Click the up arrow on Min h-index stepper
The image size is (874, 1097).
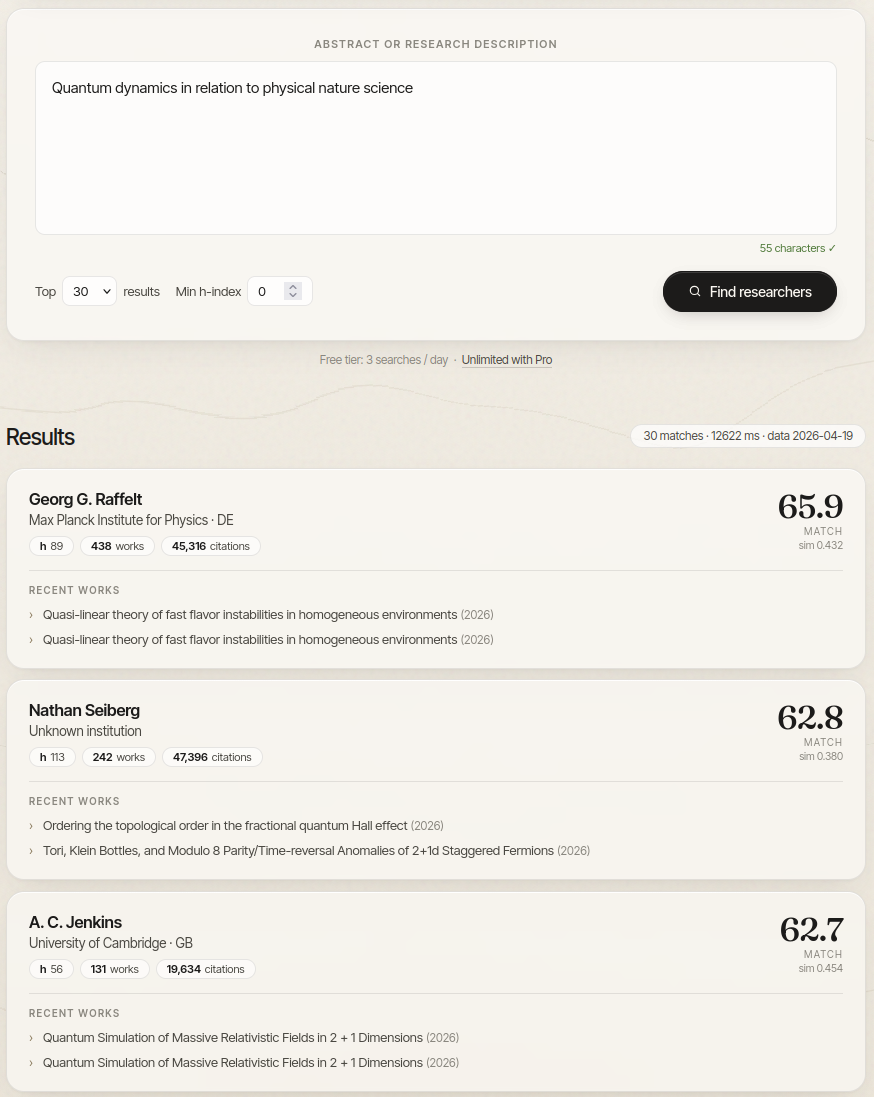coord(292,286)
